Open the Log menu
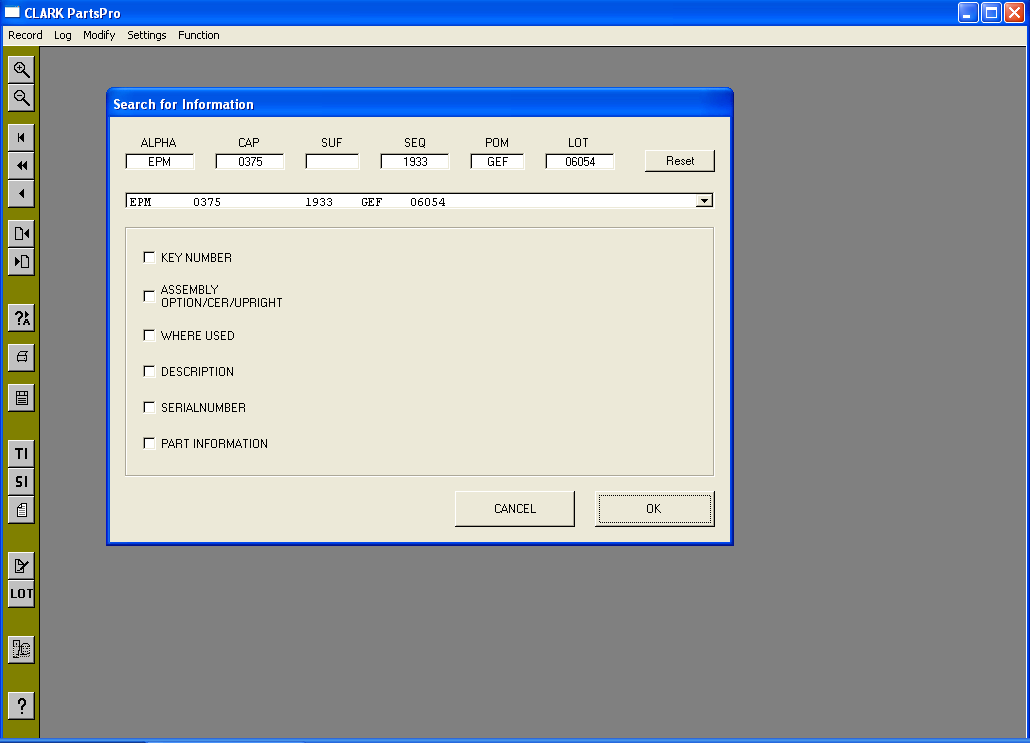 62,35
